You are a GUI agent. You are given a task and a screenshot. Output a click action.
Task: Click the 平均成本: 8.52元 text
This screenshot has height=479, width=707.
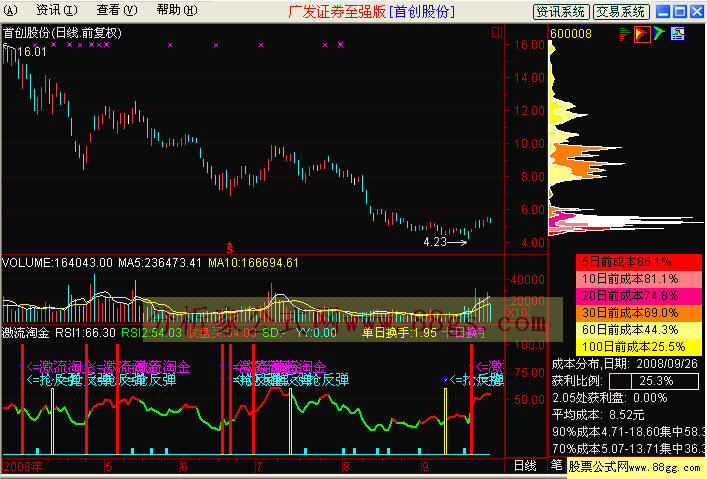598,415
